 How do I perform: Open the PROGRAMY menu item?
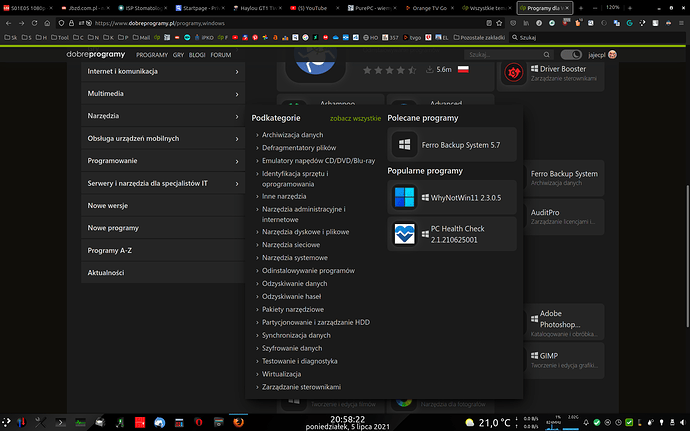click(152, 55)
